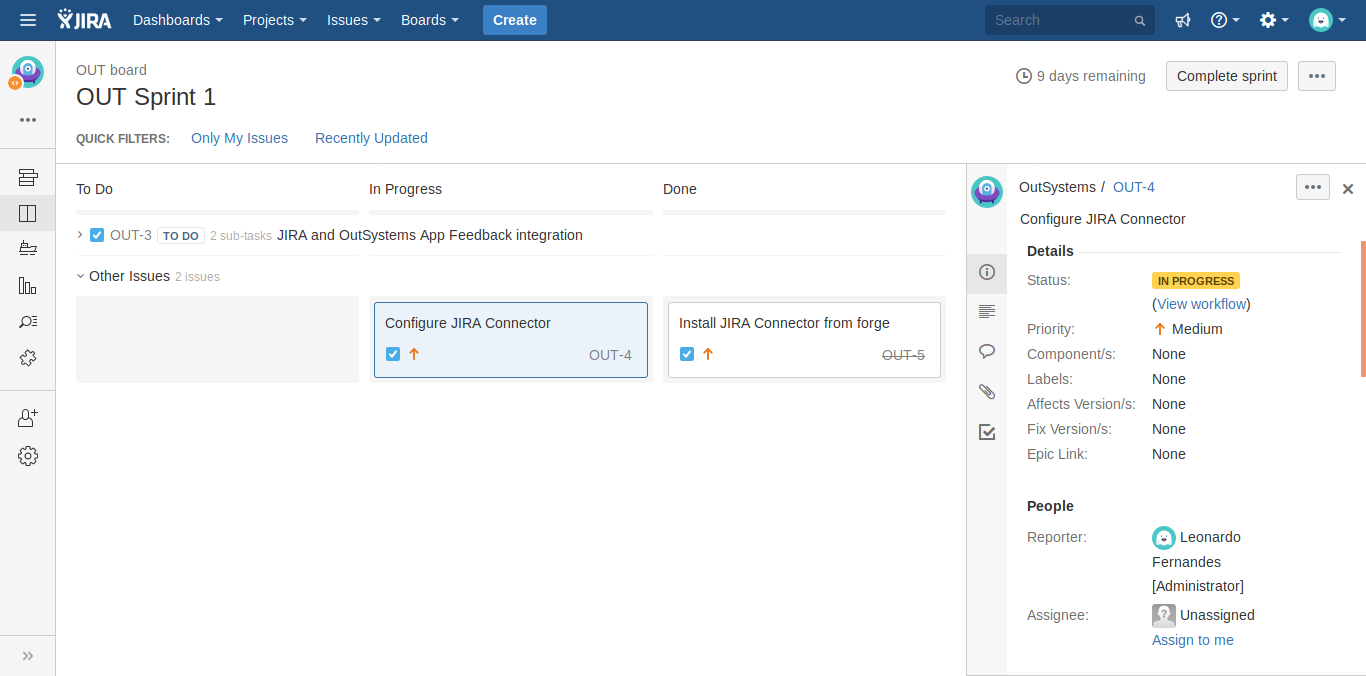1366x676 pixels.
Task: Select the Active sprints board icon
Action: tap(27, 212)
